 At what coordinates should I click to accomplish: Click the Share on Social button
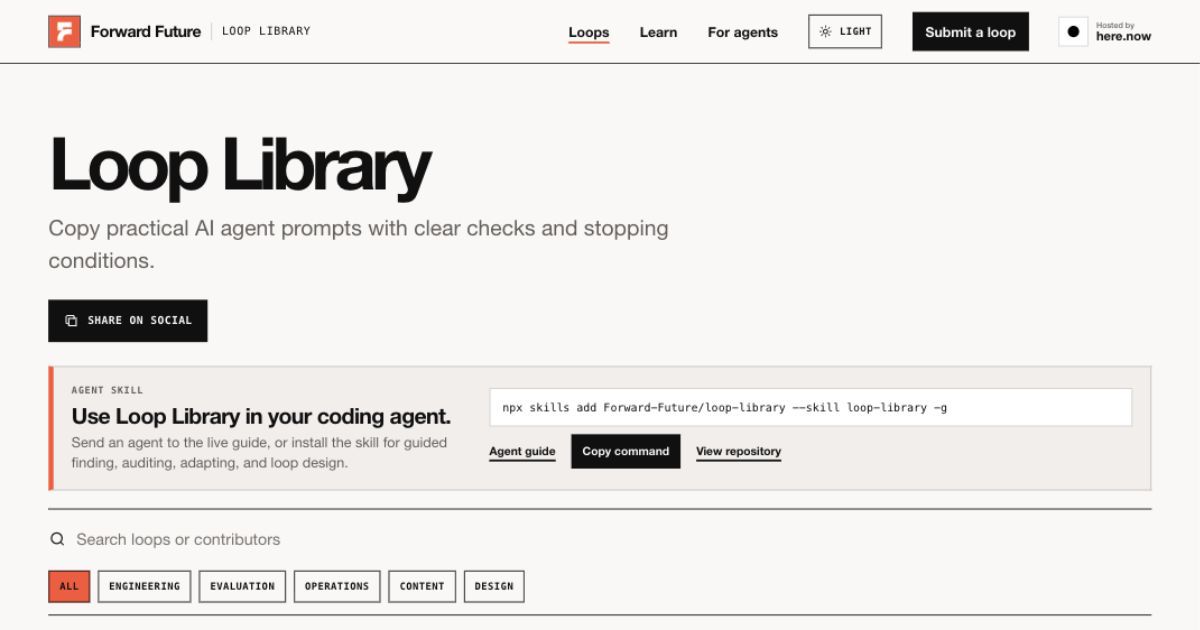tap(128, 320)
